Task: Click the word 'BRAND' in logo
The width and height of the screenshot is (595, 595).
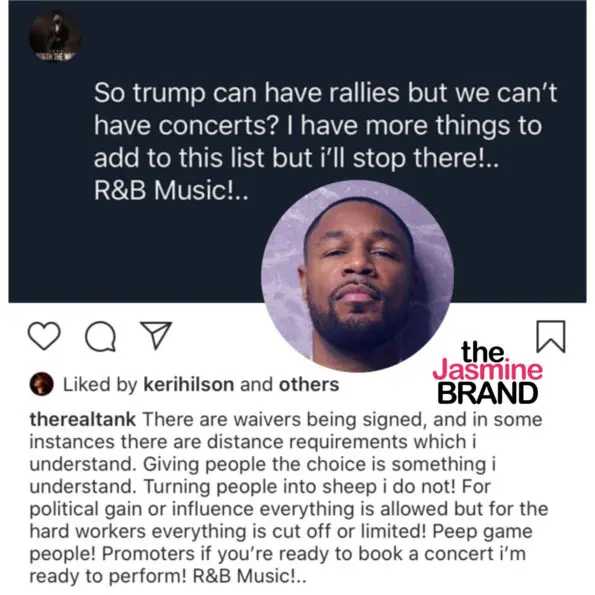Action: click(x=488, y=393)
